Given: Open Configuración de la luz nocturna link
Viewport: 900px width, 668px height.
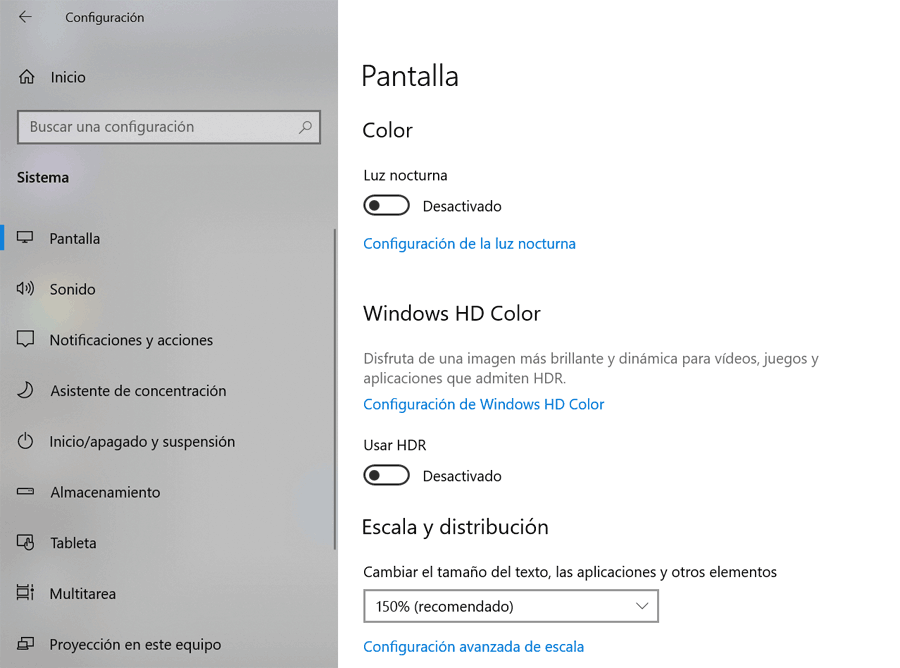Looking at the screenshot, I should 470,244.
